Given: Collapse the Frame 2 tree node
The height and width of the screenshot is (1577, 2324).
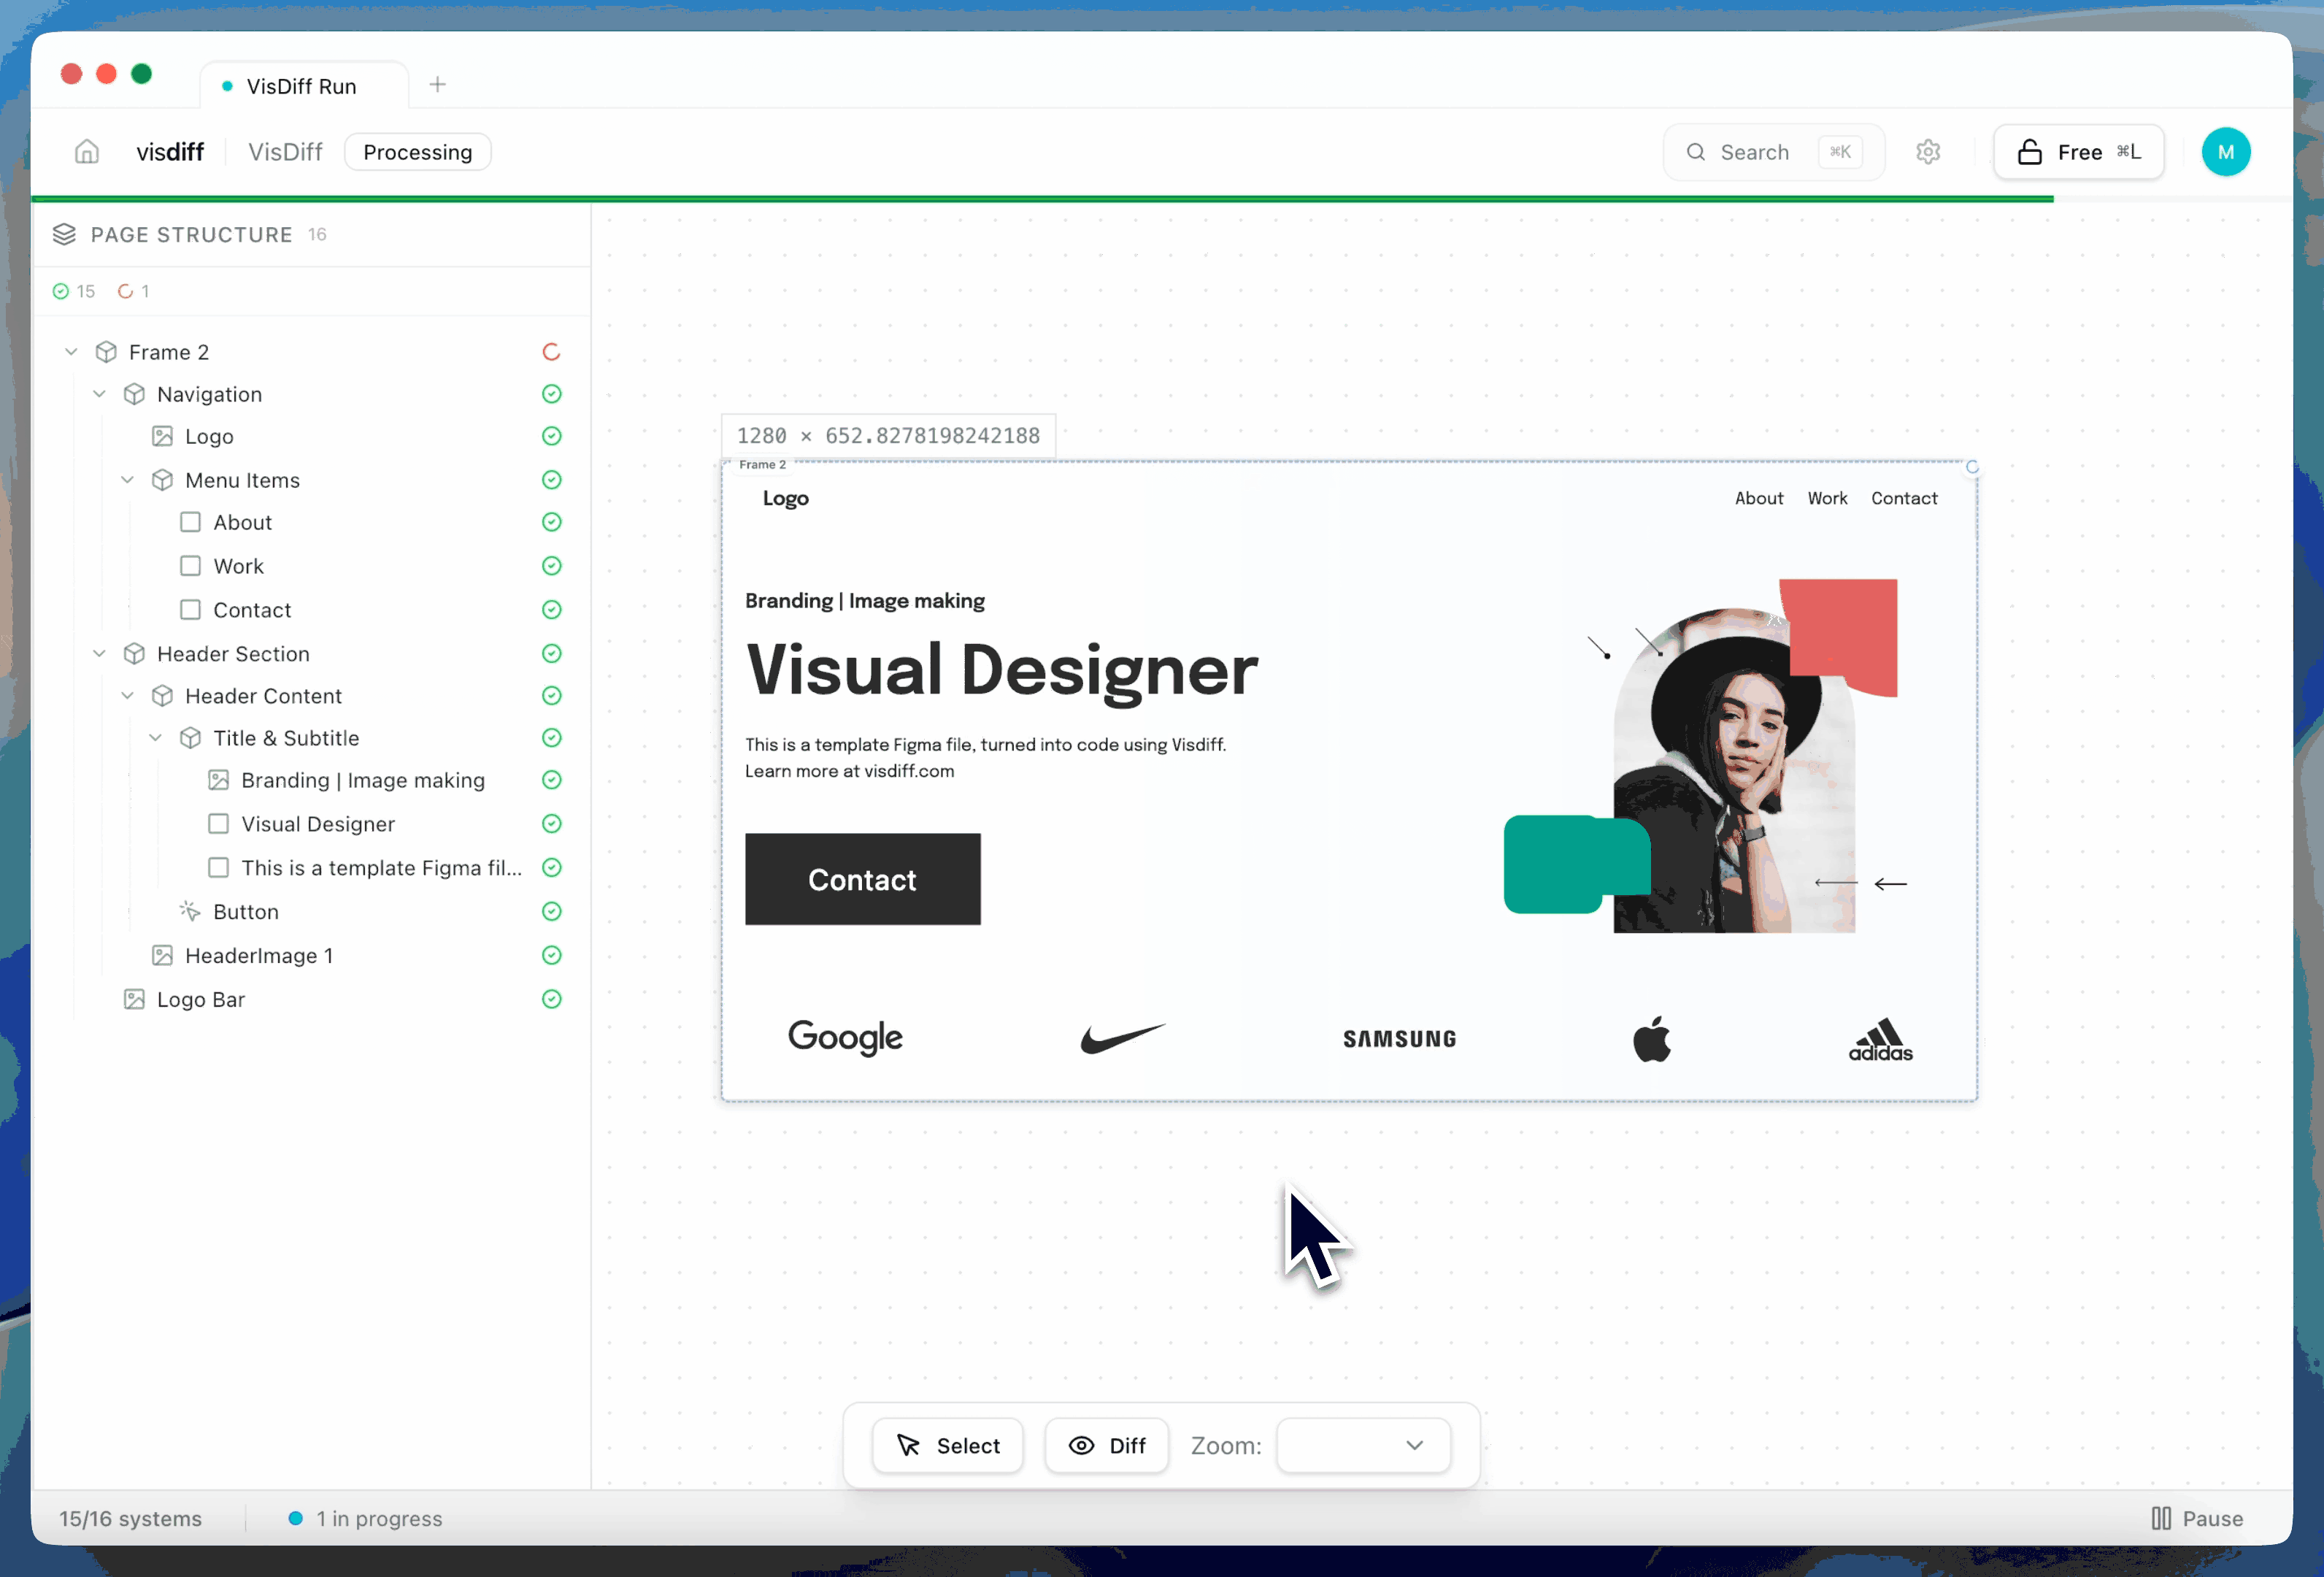Looking at the screenshot, I should [x=71, y=351].
